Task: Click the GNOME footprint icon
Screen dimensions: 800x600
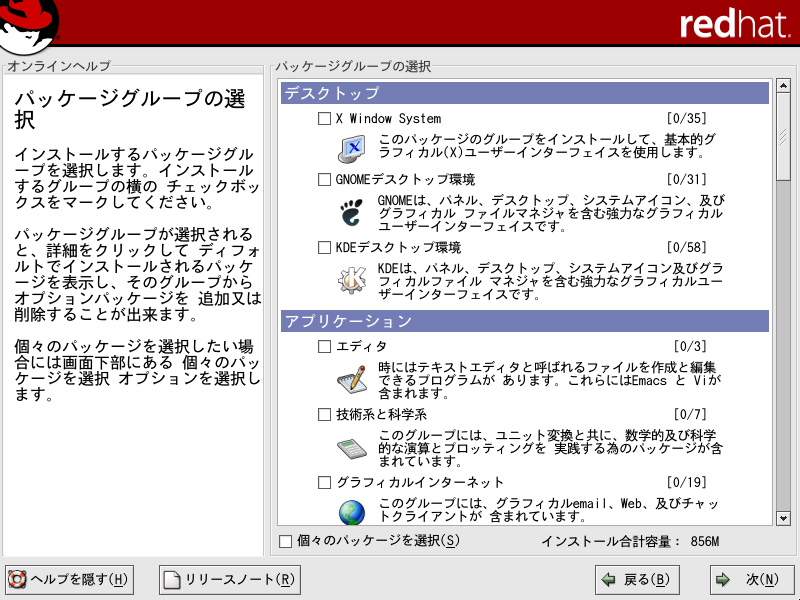Action: coord(352,213)
